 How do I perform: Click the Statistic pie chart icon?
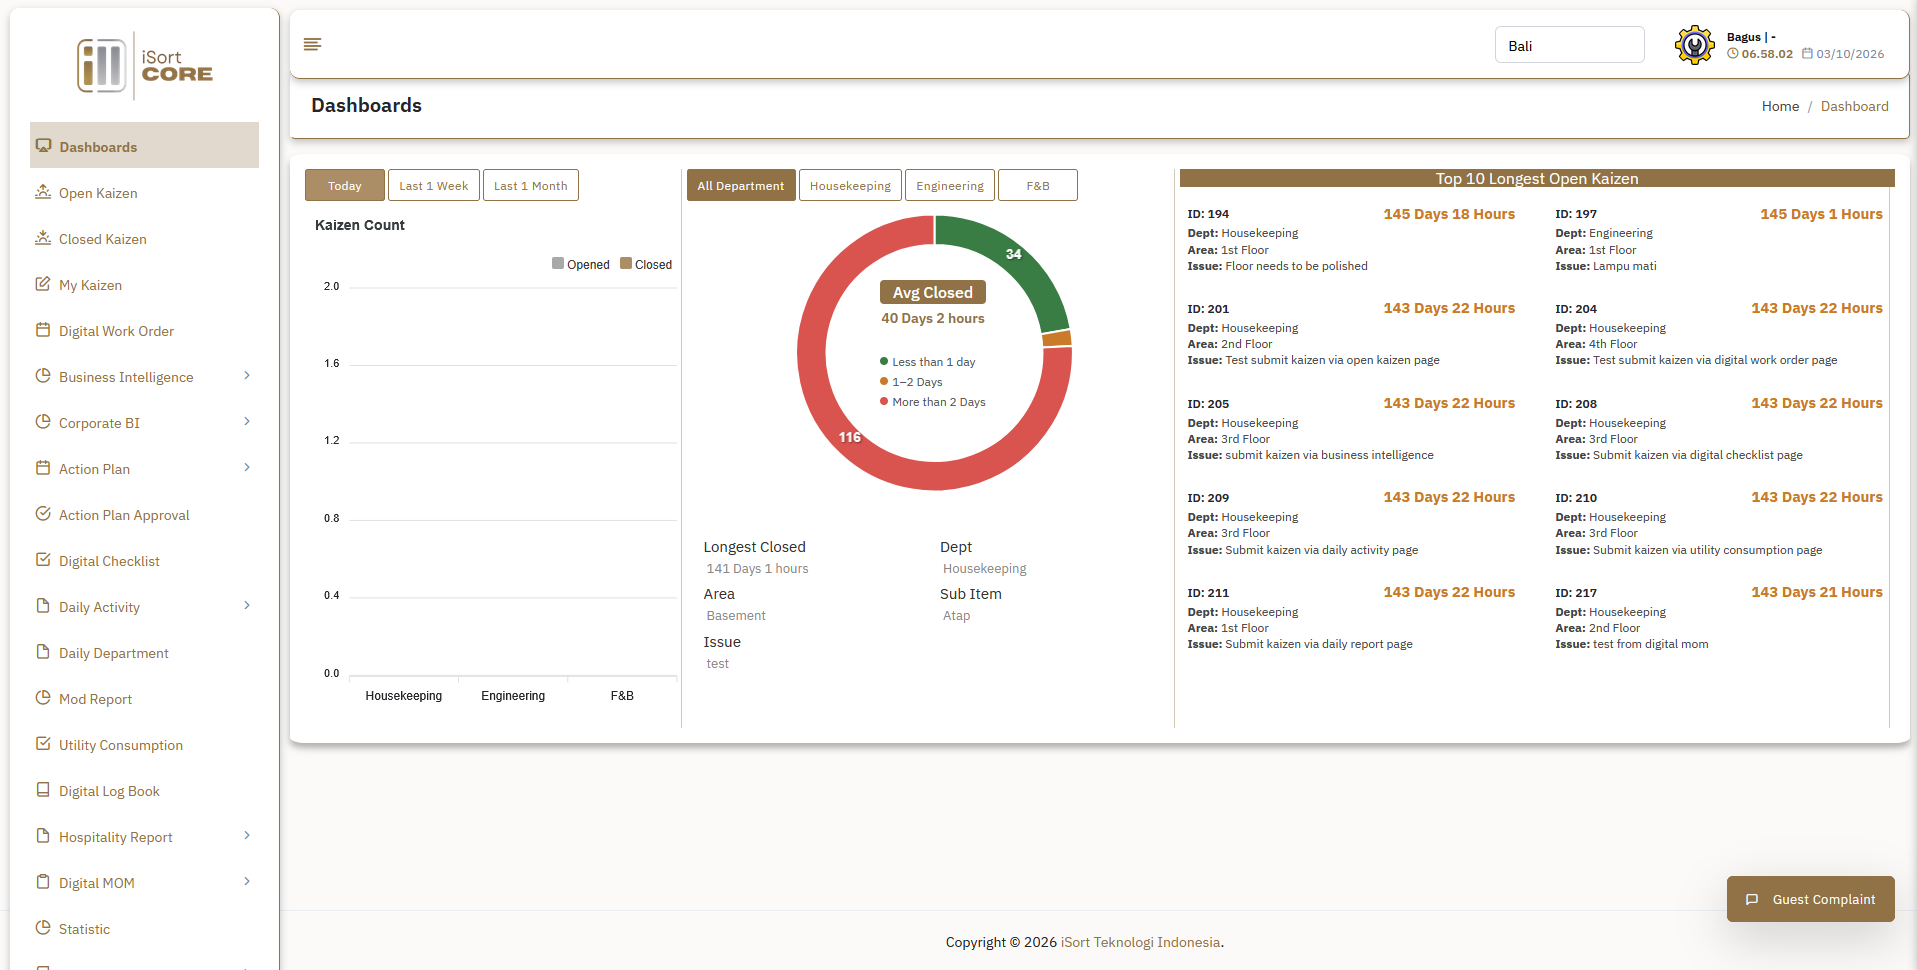pyautogui.click(x=43, y=928)
